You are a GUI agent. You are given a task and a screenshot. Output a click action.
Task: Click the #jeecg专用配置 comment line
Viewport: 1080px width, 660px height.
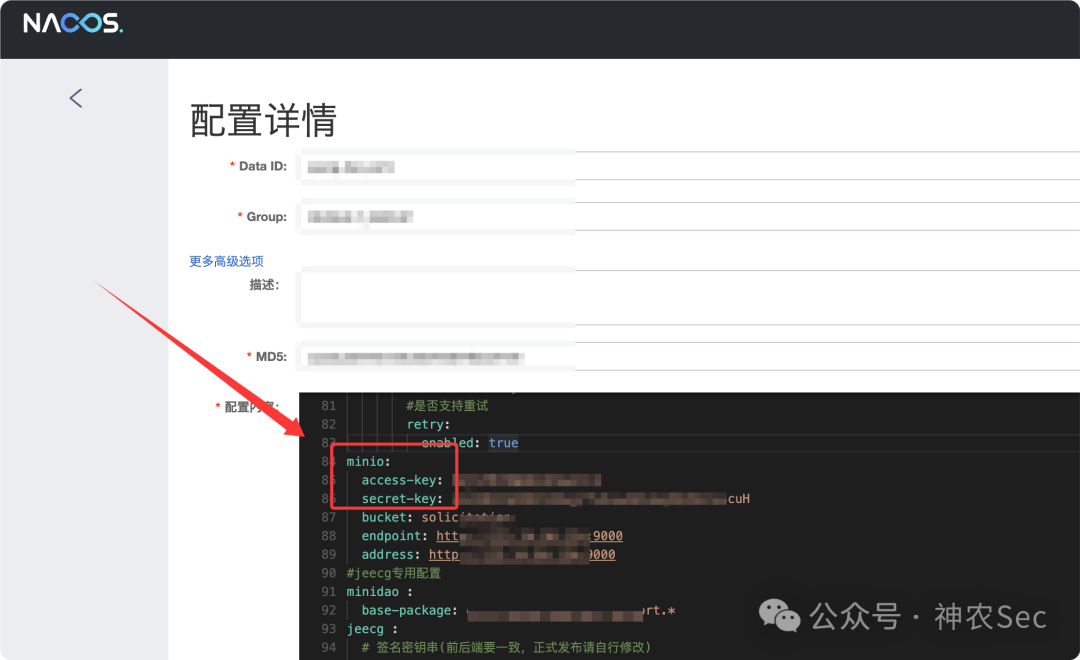393,573
